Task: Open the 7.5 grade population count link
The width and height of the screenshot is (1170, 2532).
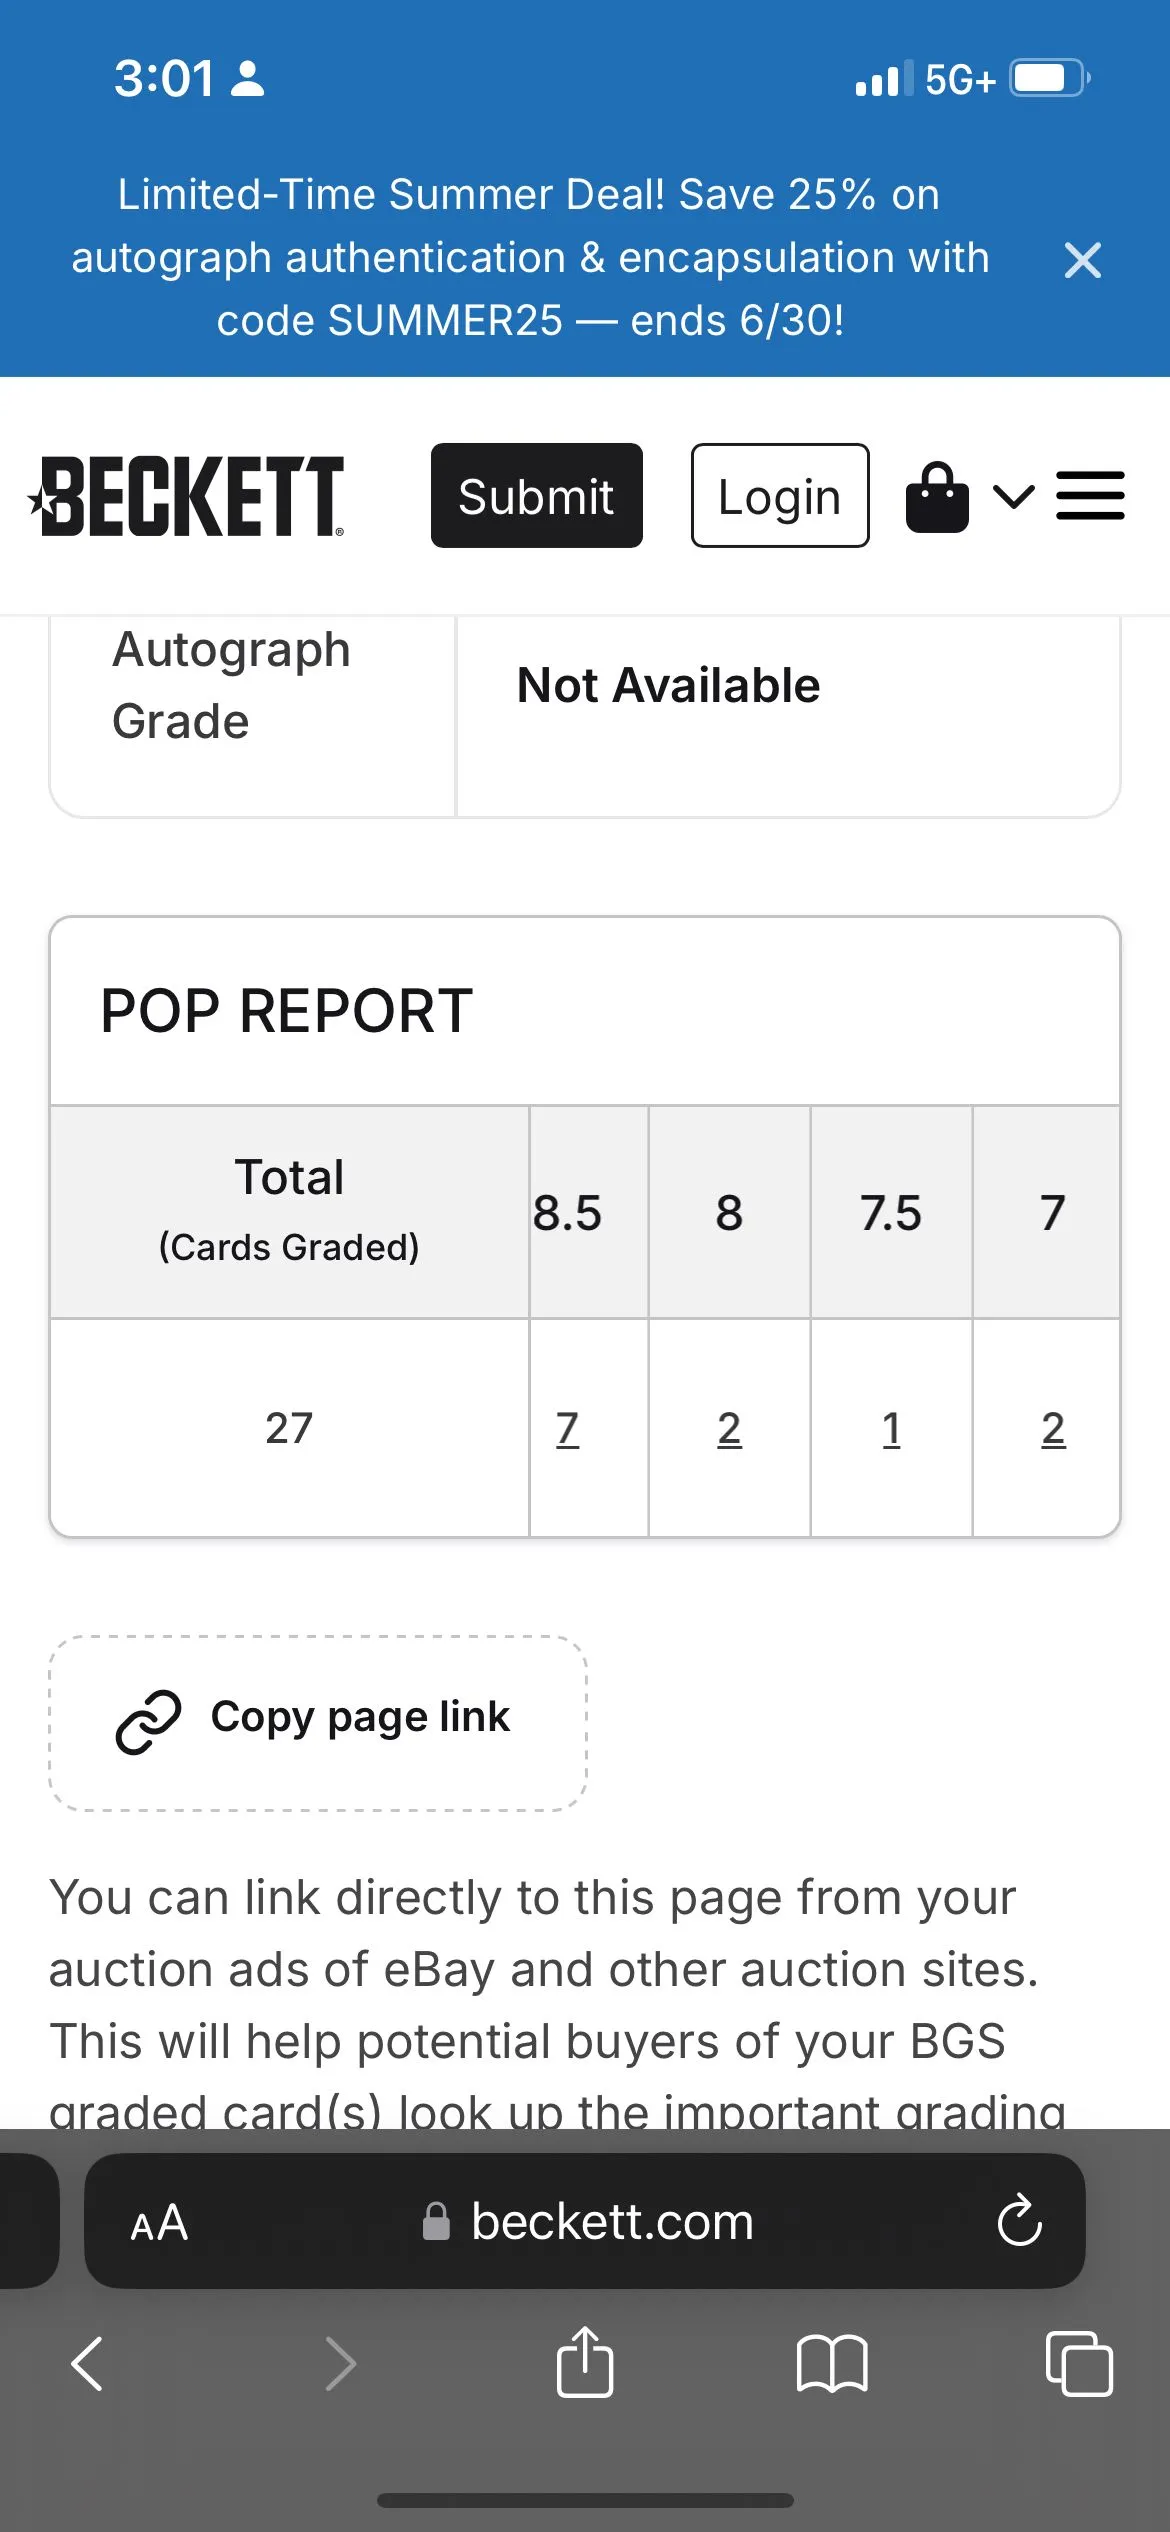Action: tap(891, 1428)
